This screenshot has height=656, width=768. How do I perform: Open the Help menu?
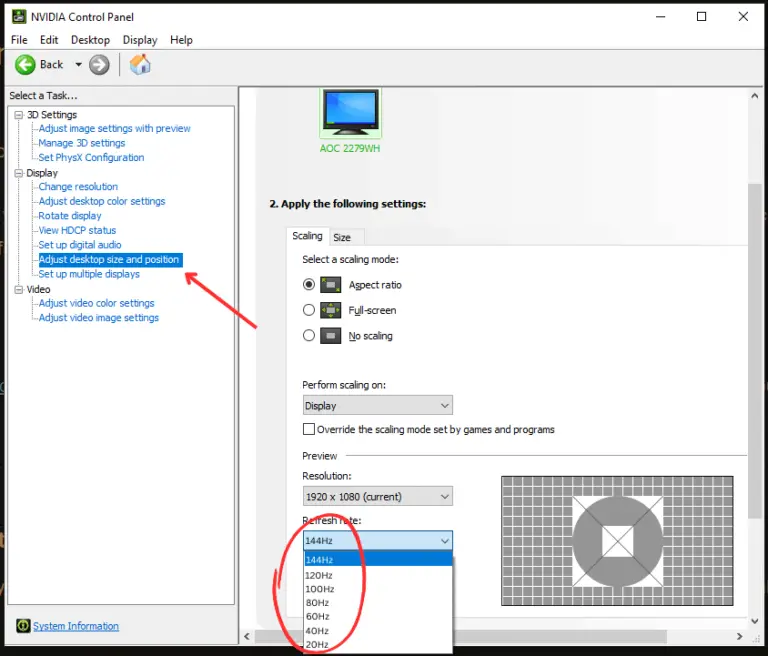181,40
